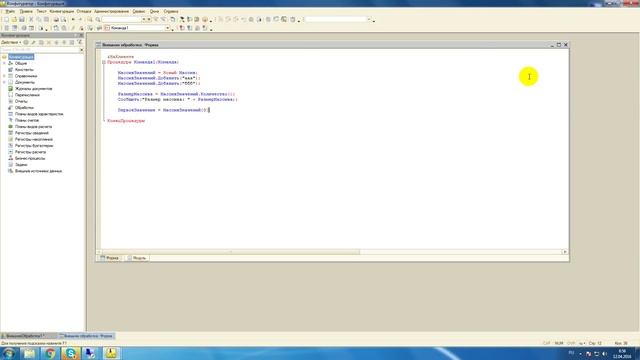Select Журналы документов in the tree
Image resolution: width=640 pixels, height=360 pixels.
pos(33,89)
